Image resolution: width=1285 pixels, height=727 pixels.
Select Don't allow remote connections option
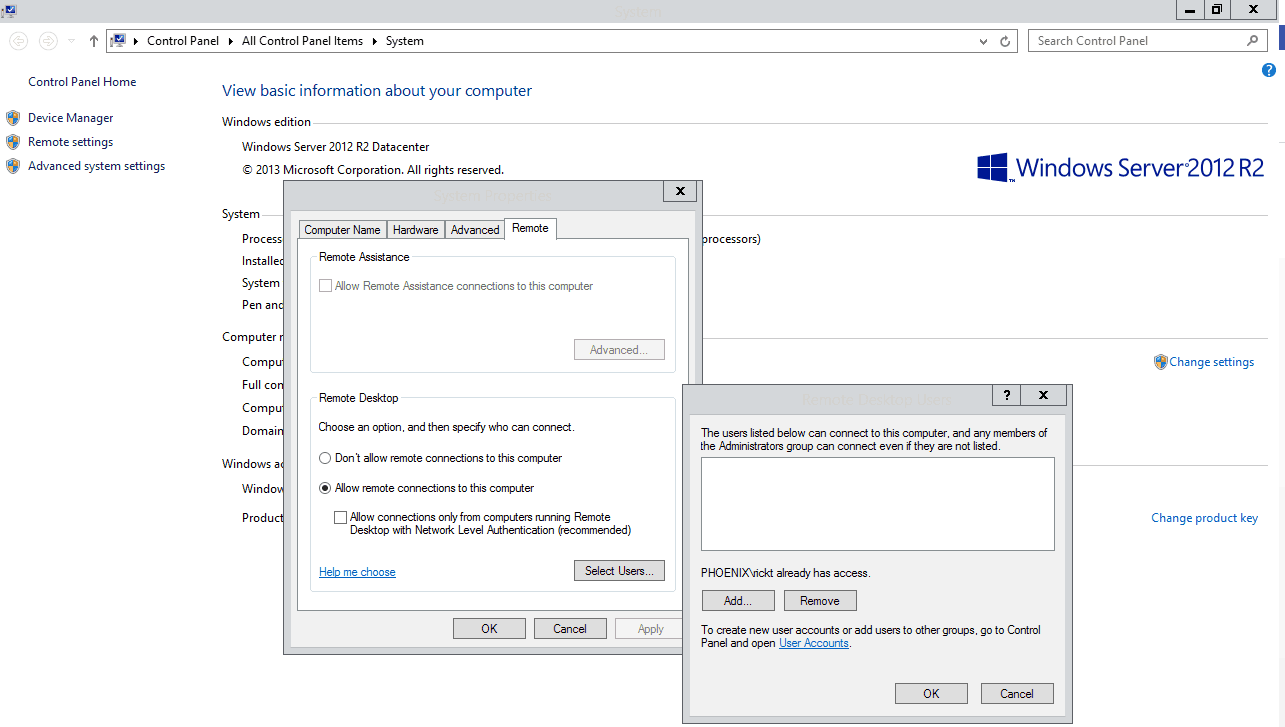click(x=325, y=458)
